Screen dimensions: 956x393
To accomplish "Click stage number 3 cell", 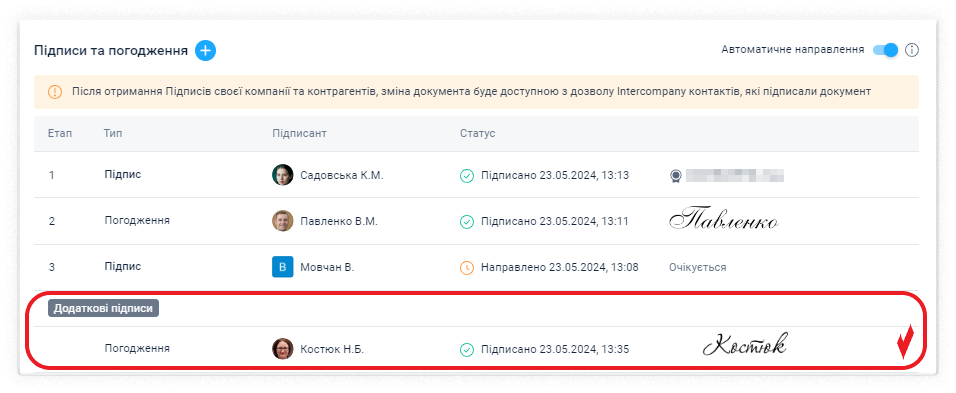I will pos(52,267).
